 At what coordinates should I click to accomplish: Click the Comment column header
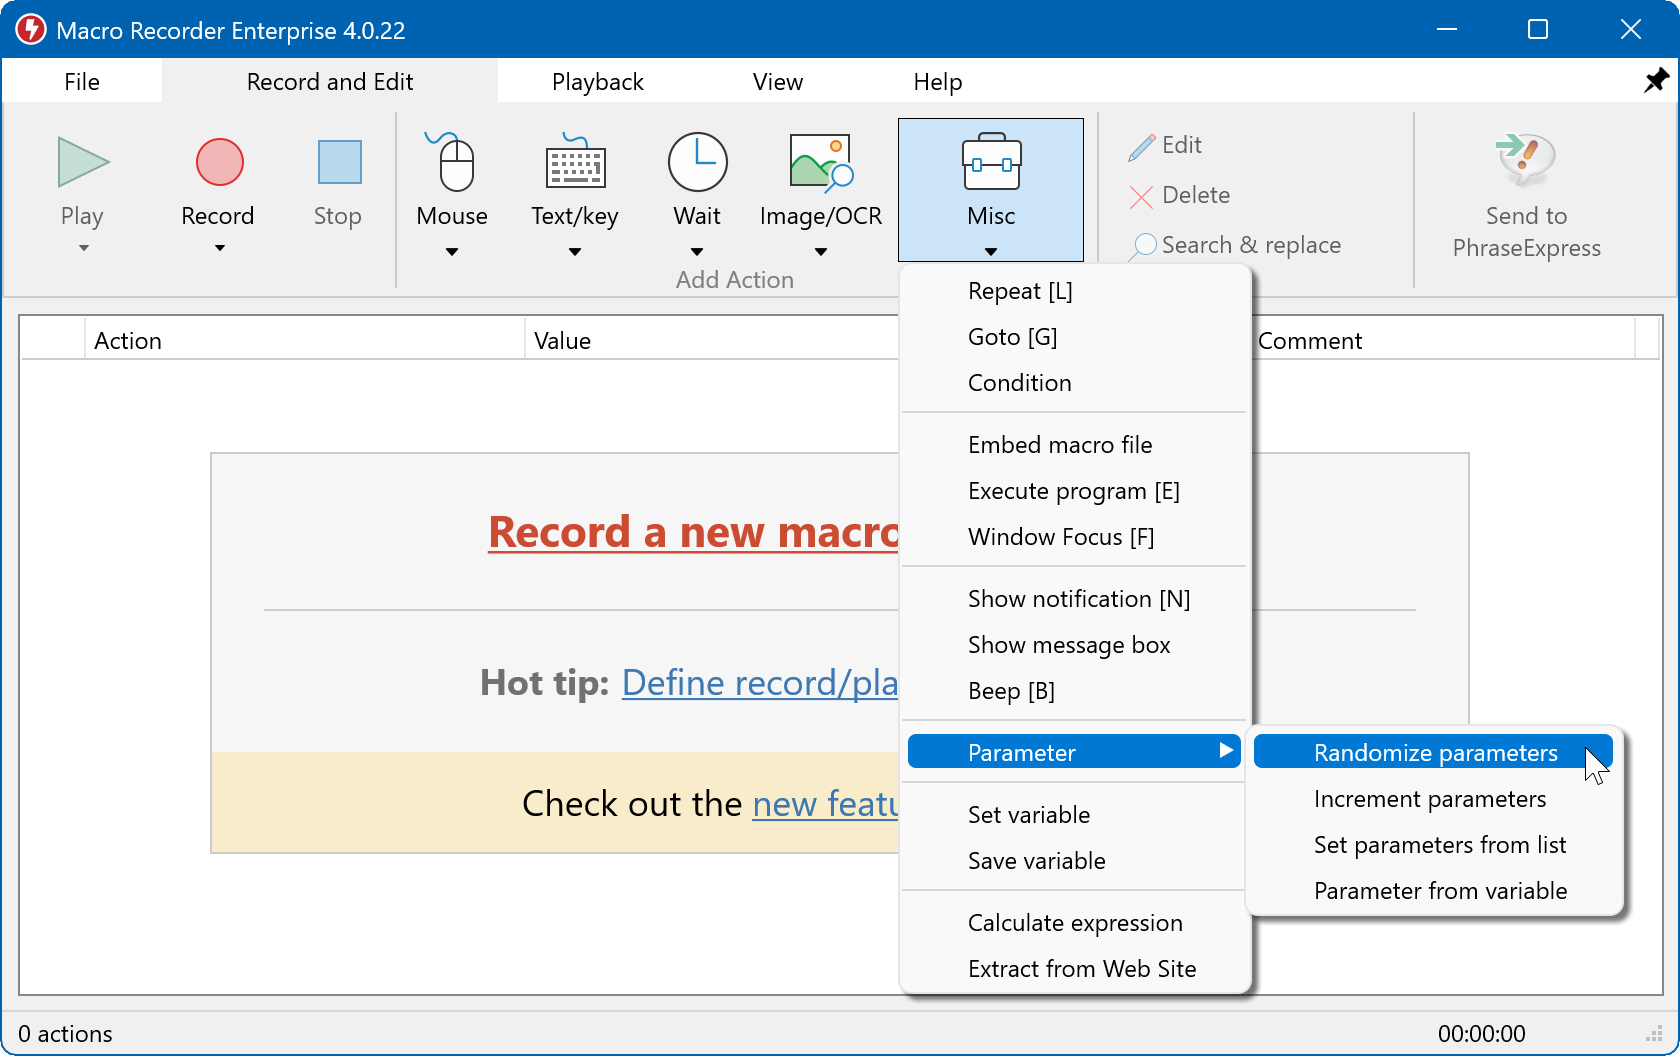[x=1309, y=341]
